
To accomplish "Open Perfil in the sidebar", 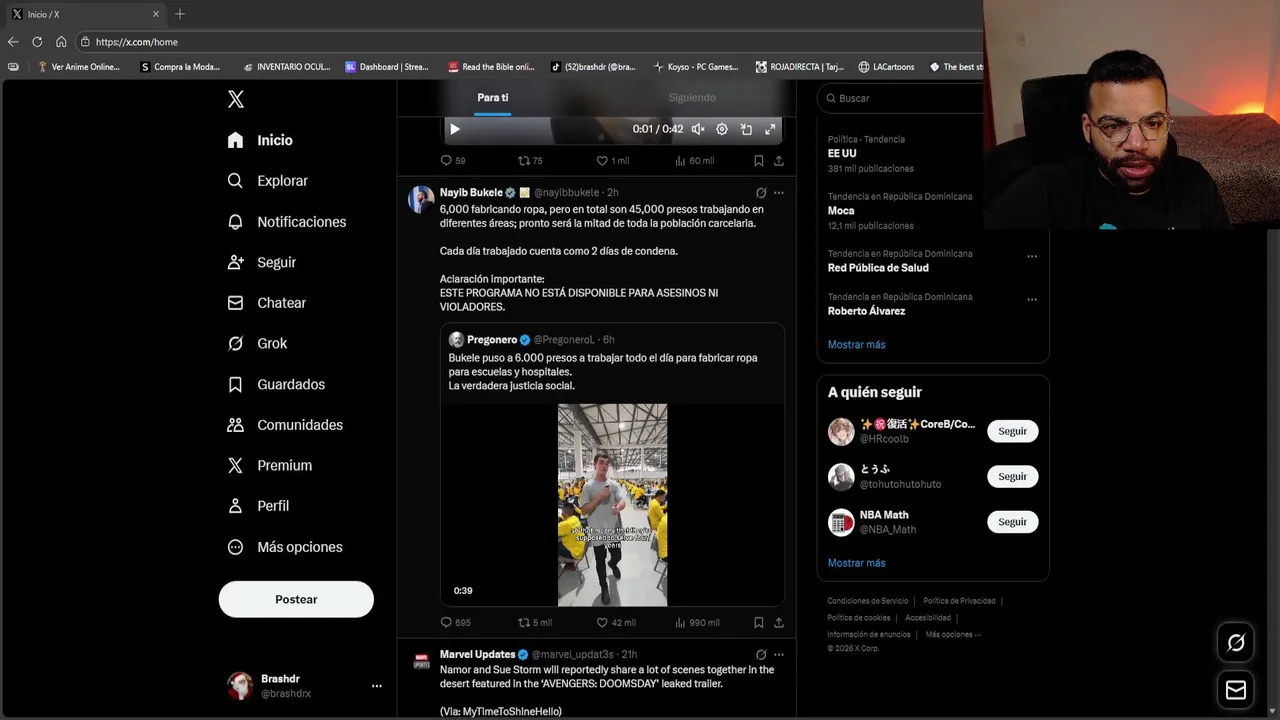I will coord(258,506).
